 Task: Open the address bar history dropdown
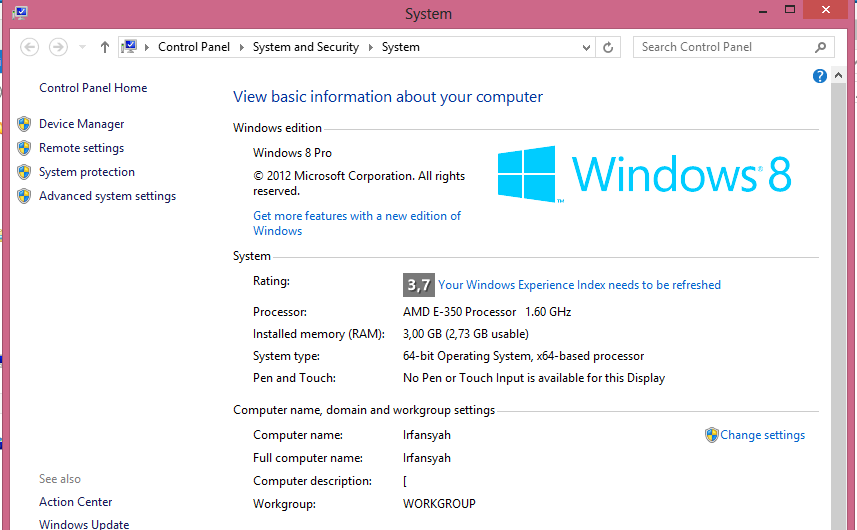click(x=586, y=48)
